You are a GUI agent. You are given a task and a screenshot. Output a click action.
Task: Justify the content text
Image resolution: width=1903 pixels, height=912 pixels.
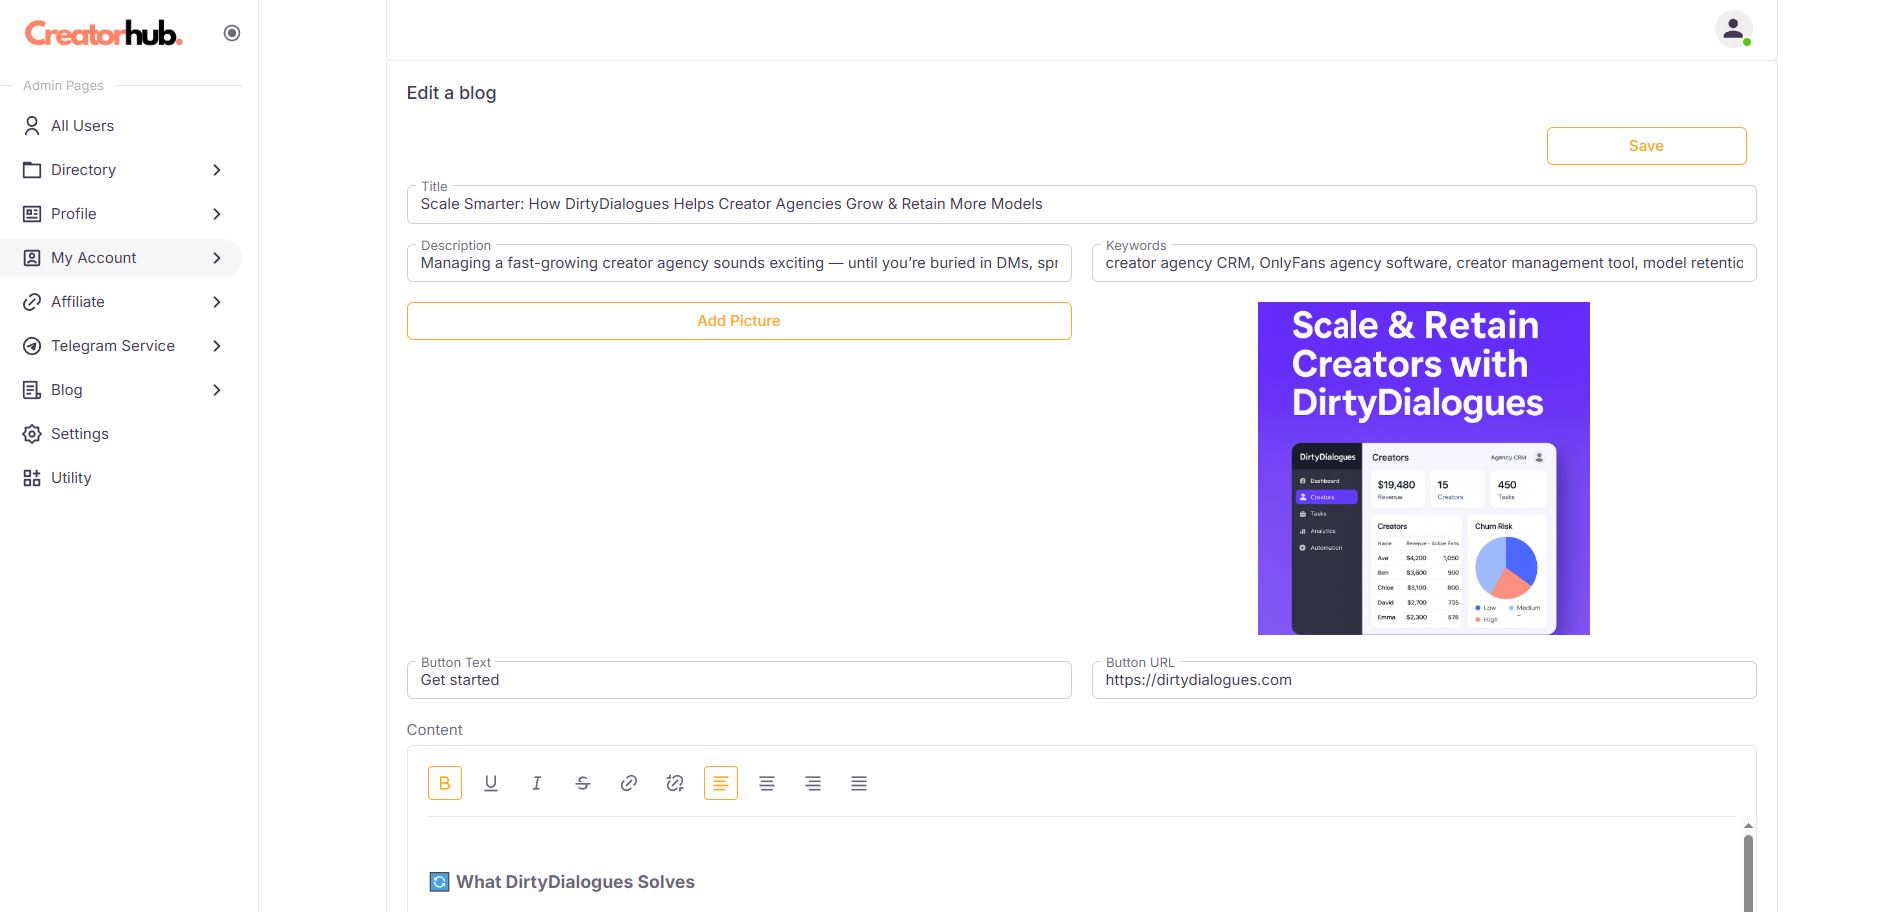tap(859, 783)
